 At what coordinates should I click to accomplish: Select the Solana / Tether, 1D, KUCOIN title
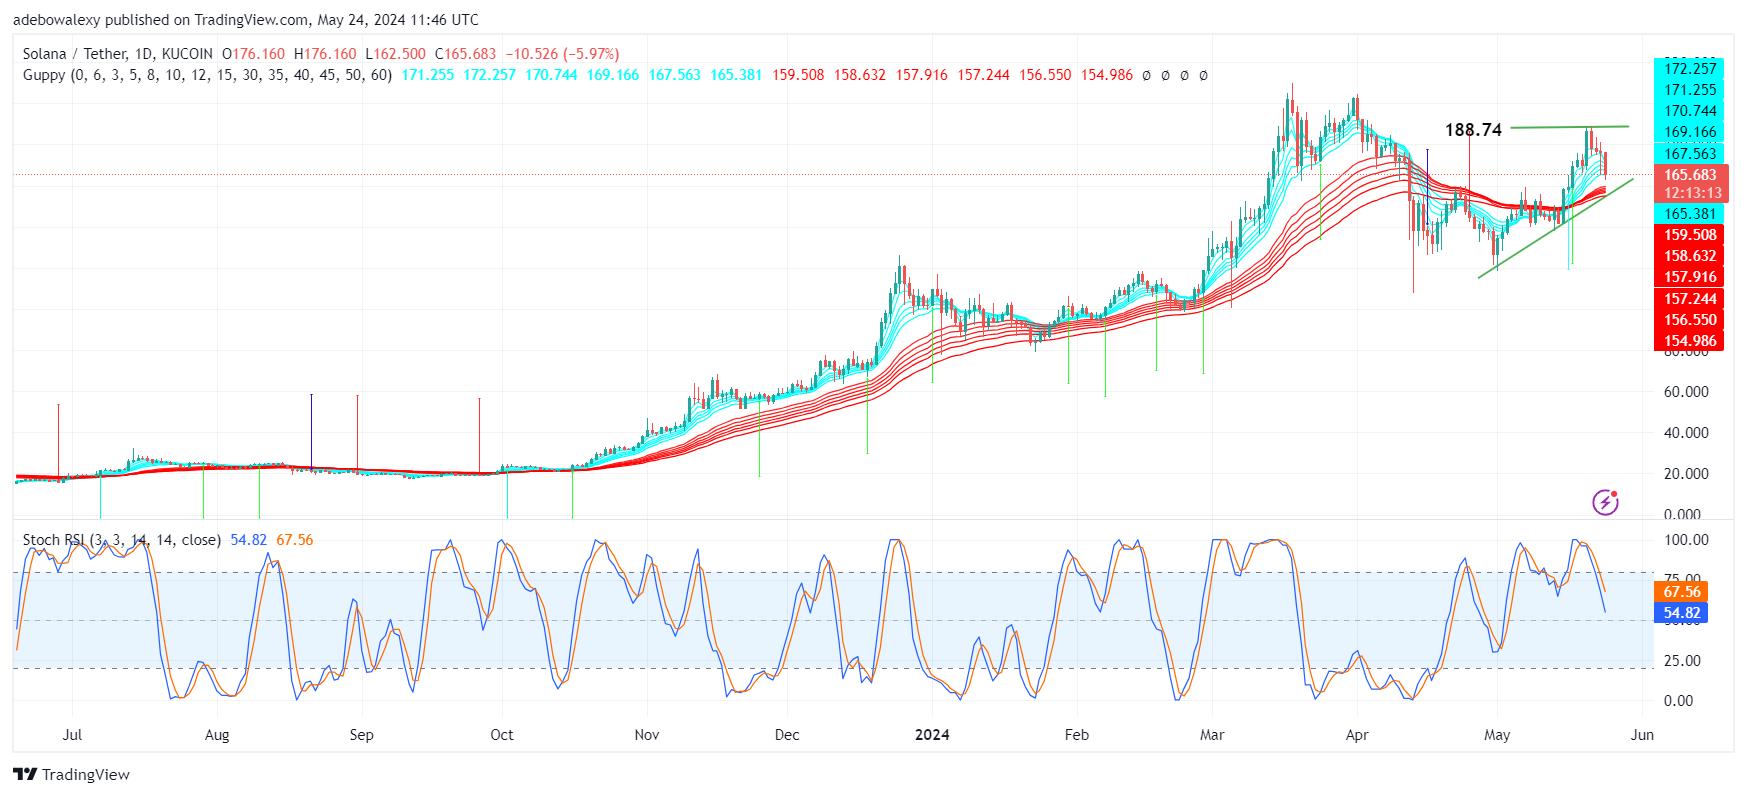pyautogui.click(x=118, y=54)
